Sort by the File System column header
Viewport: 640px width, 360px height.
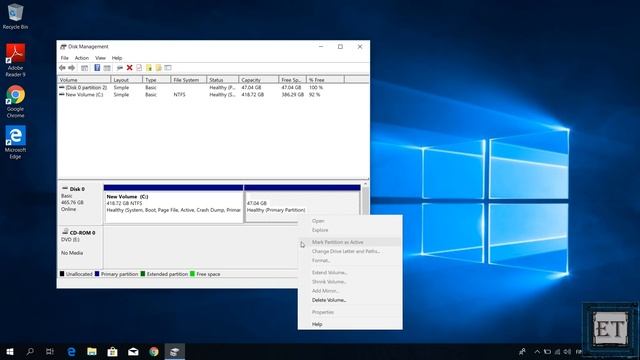coord(189,80)
